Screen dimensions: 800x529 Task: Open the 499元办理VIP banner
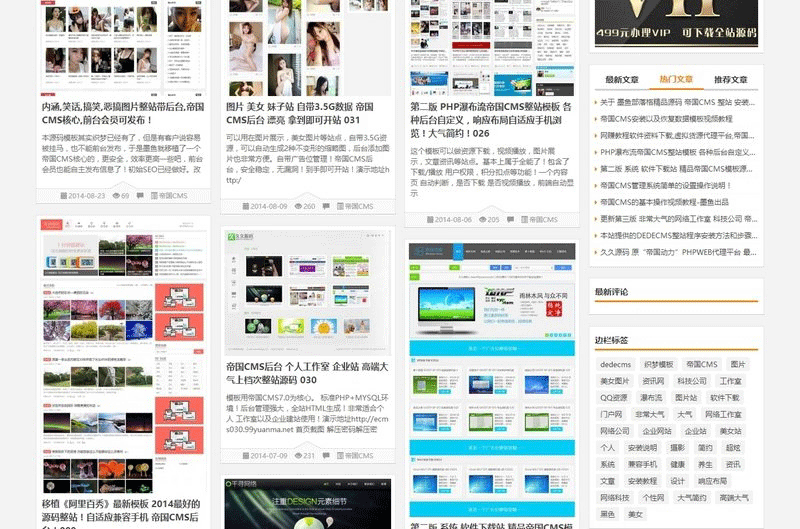click(x=677, y=23)
